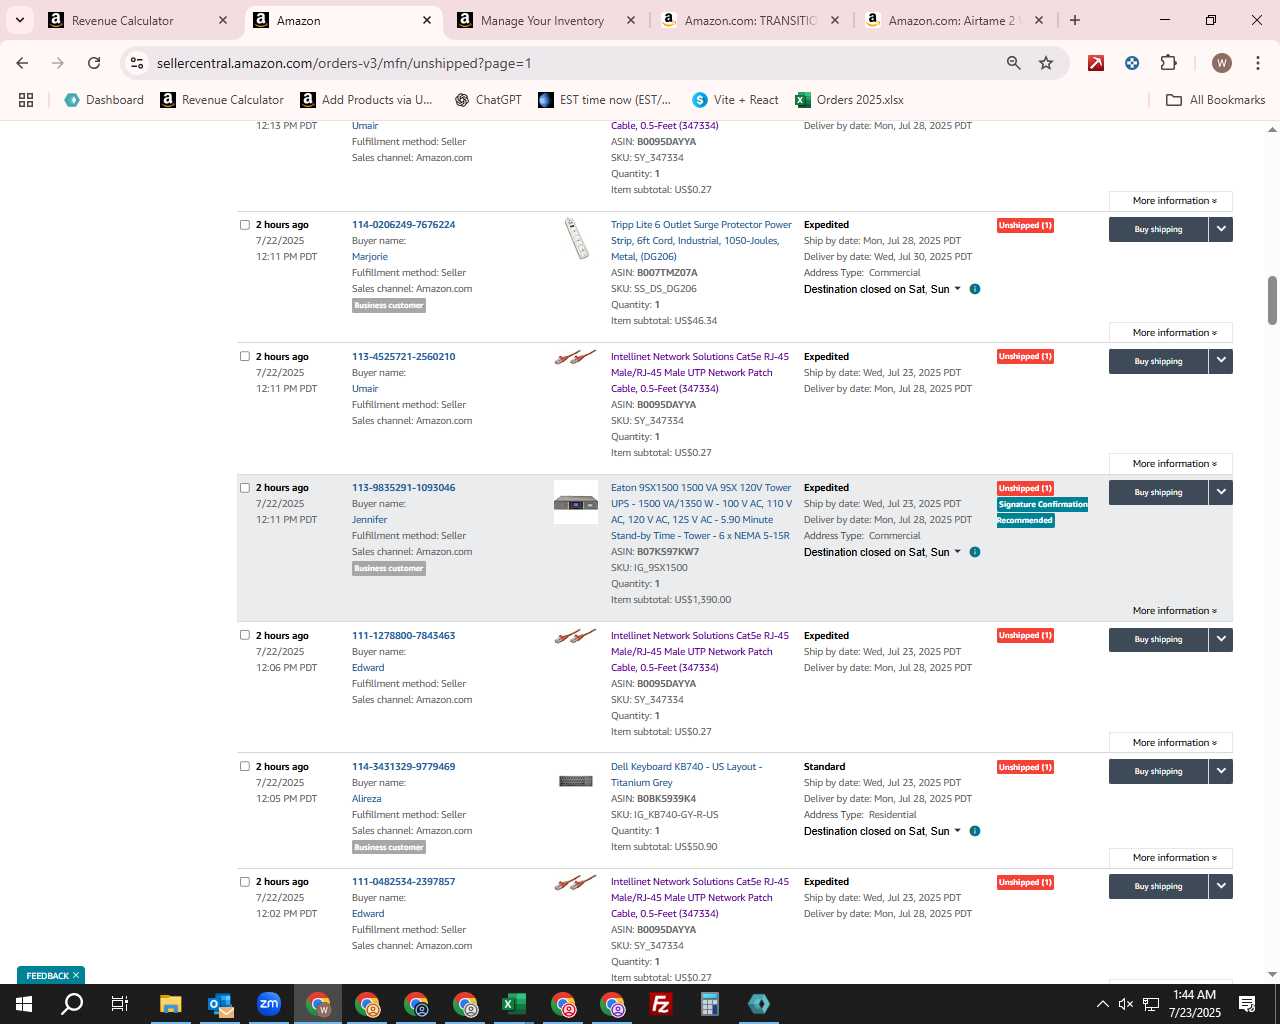Reload the Seller Central page
Screen dimensions: 1280x1024
click(94, 63)
